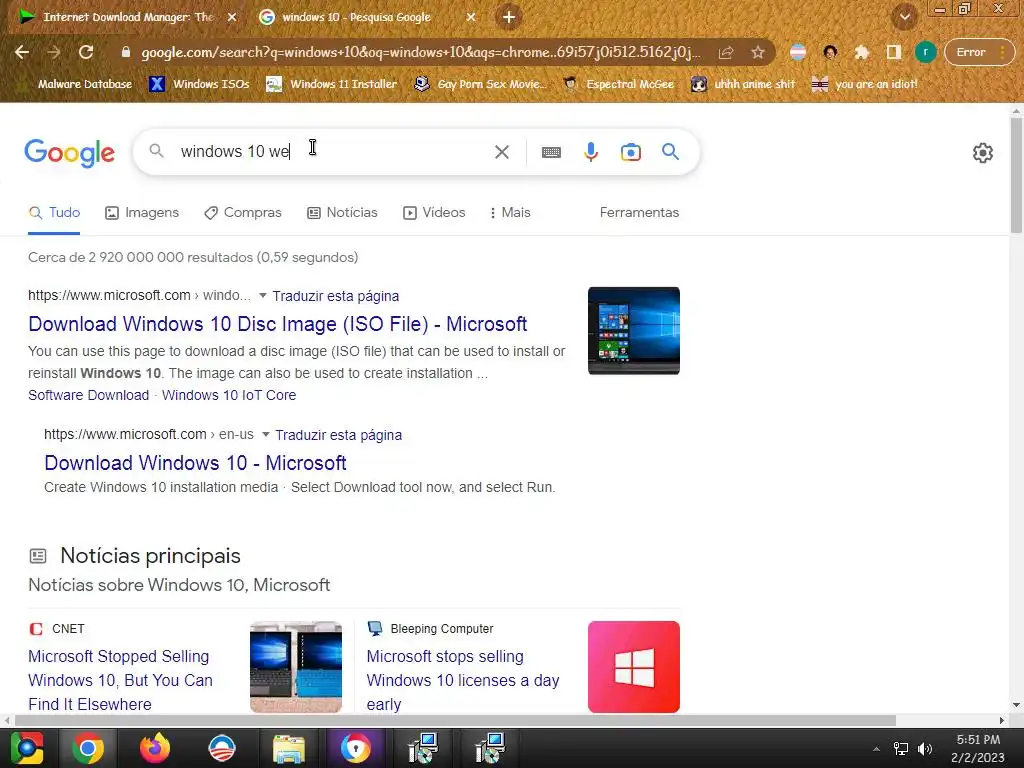Open the Chrome side panel icon
This screenshot has width=1024, height=768.
tap(893, 52)
